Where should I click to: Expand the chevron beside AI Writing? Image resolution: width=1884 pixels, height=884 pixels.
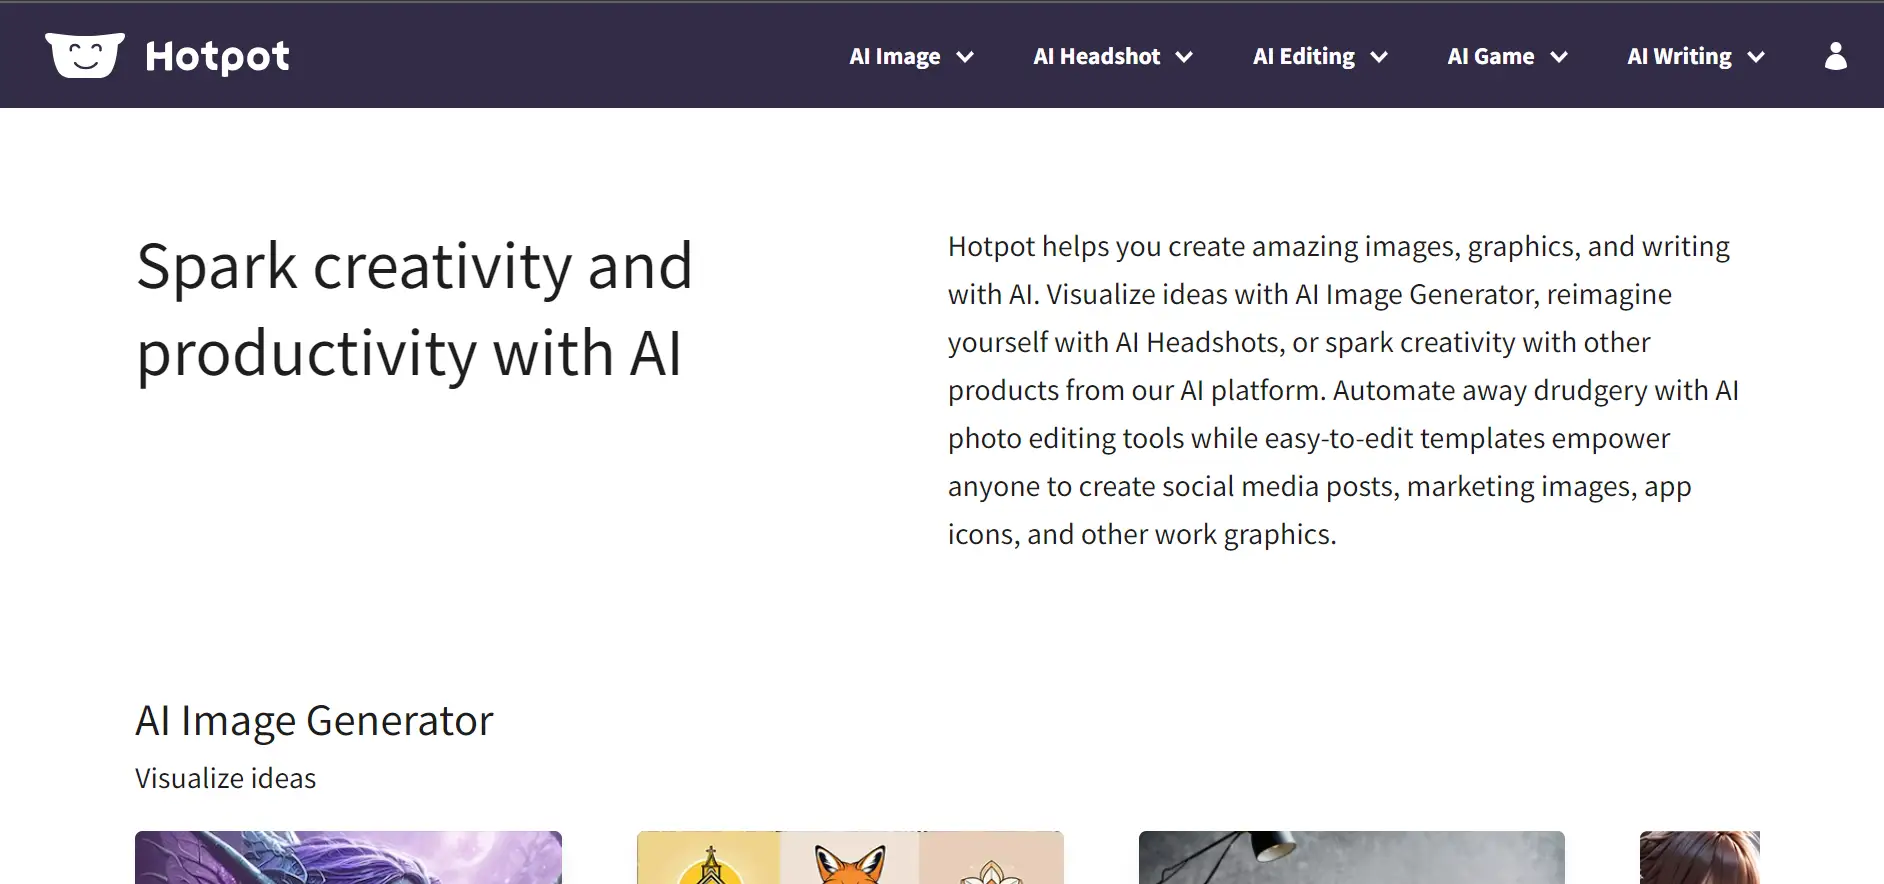pyautogui.click(x=1756, y=57)
